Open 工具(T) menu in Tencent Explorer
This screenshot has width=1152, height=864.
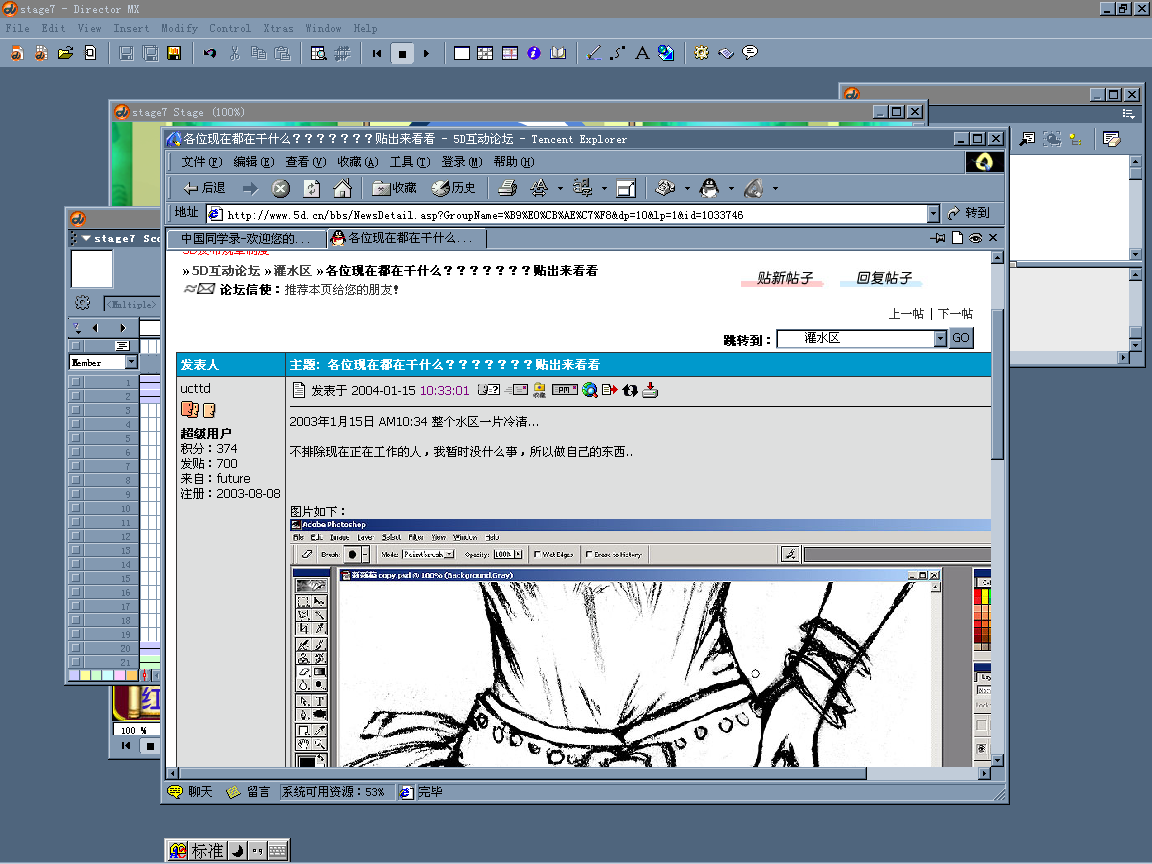pyautogui.click(x=410, y=162)
